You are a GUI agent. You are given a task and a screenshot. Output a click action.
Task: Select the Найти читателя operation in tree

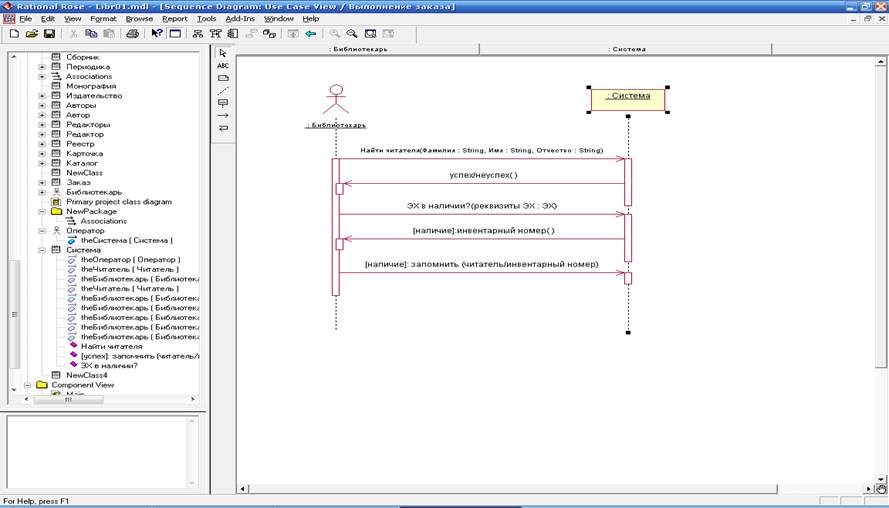coord(111,346)
